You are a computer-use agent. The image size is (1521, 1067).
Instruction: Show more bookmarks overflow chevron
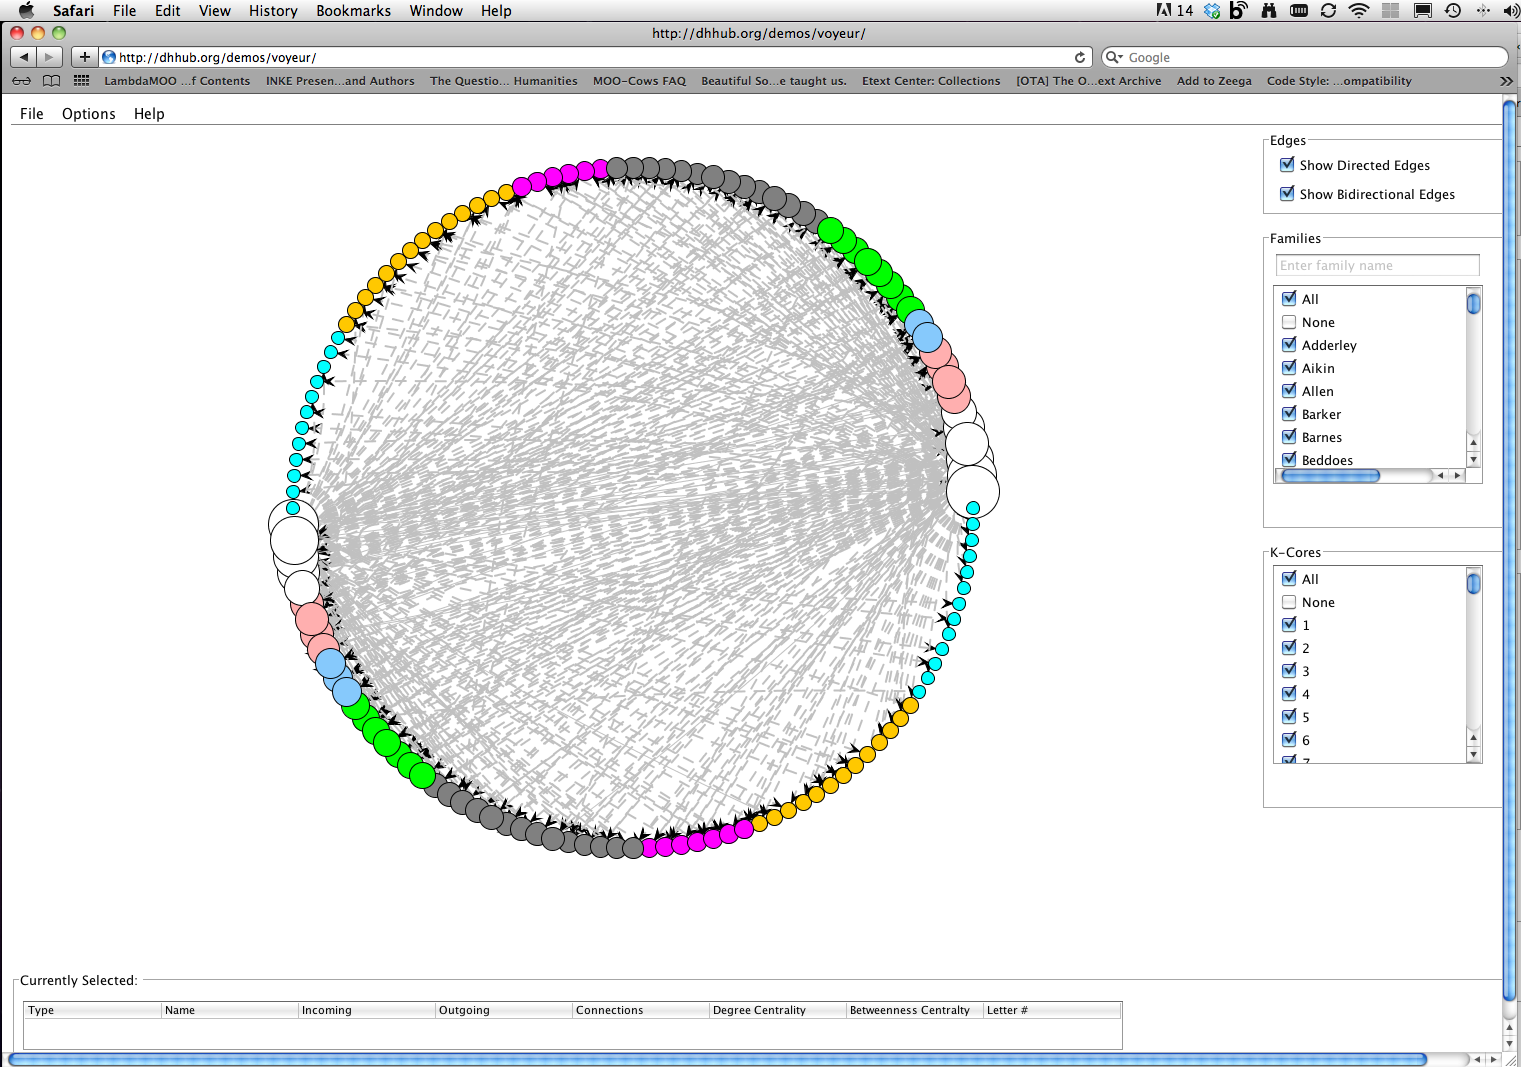1506,81
